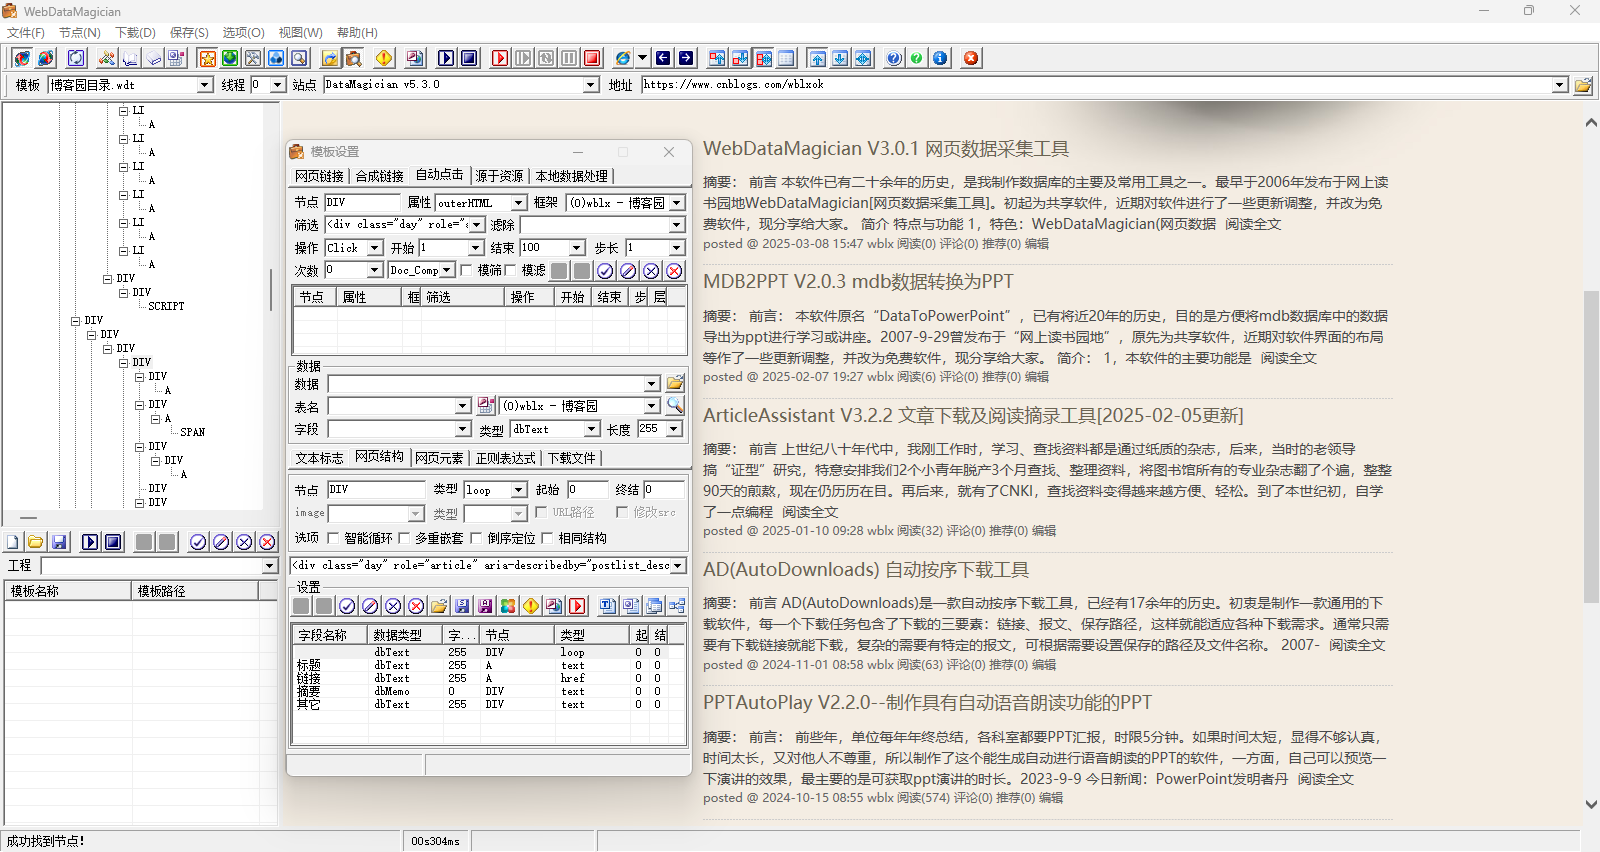This screenshot has height=852, width=1600.
Task: Click the blue info icon in main toolbar
Action: tap(940, 58)
